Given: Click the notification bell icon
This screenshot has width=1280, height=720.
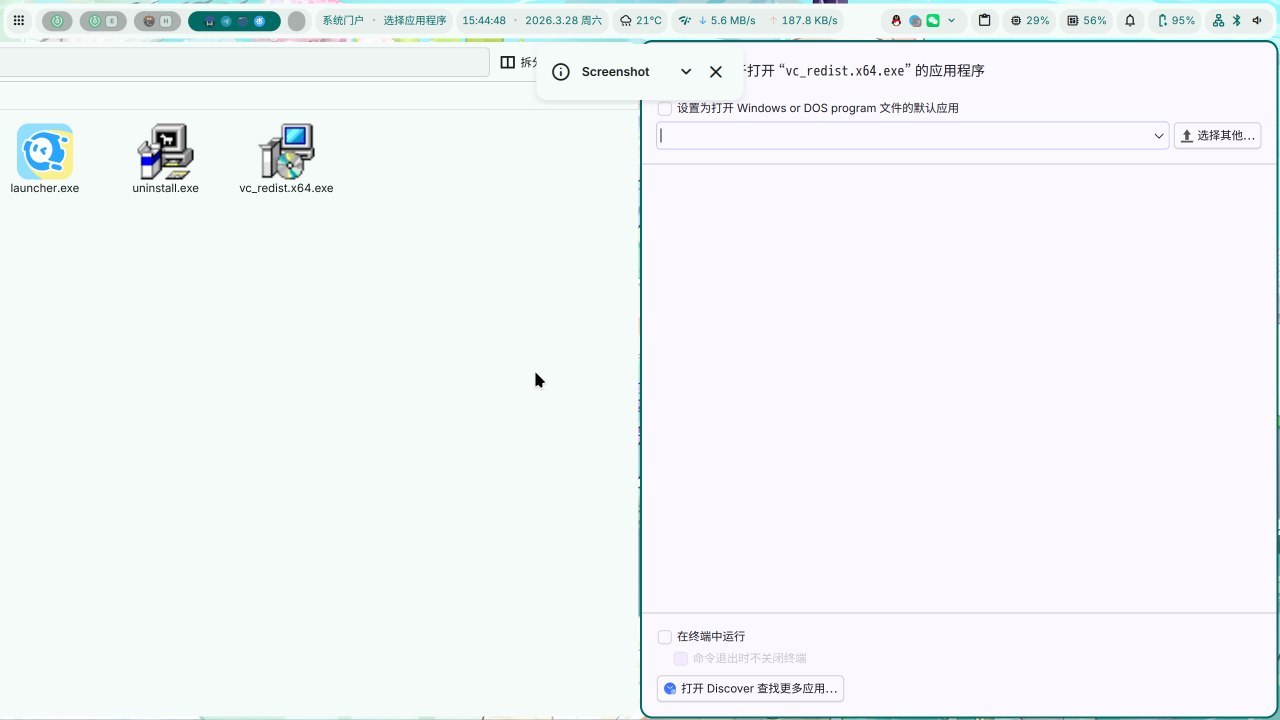Looking at the screenshot, I should coord(1130,20).
